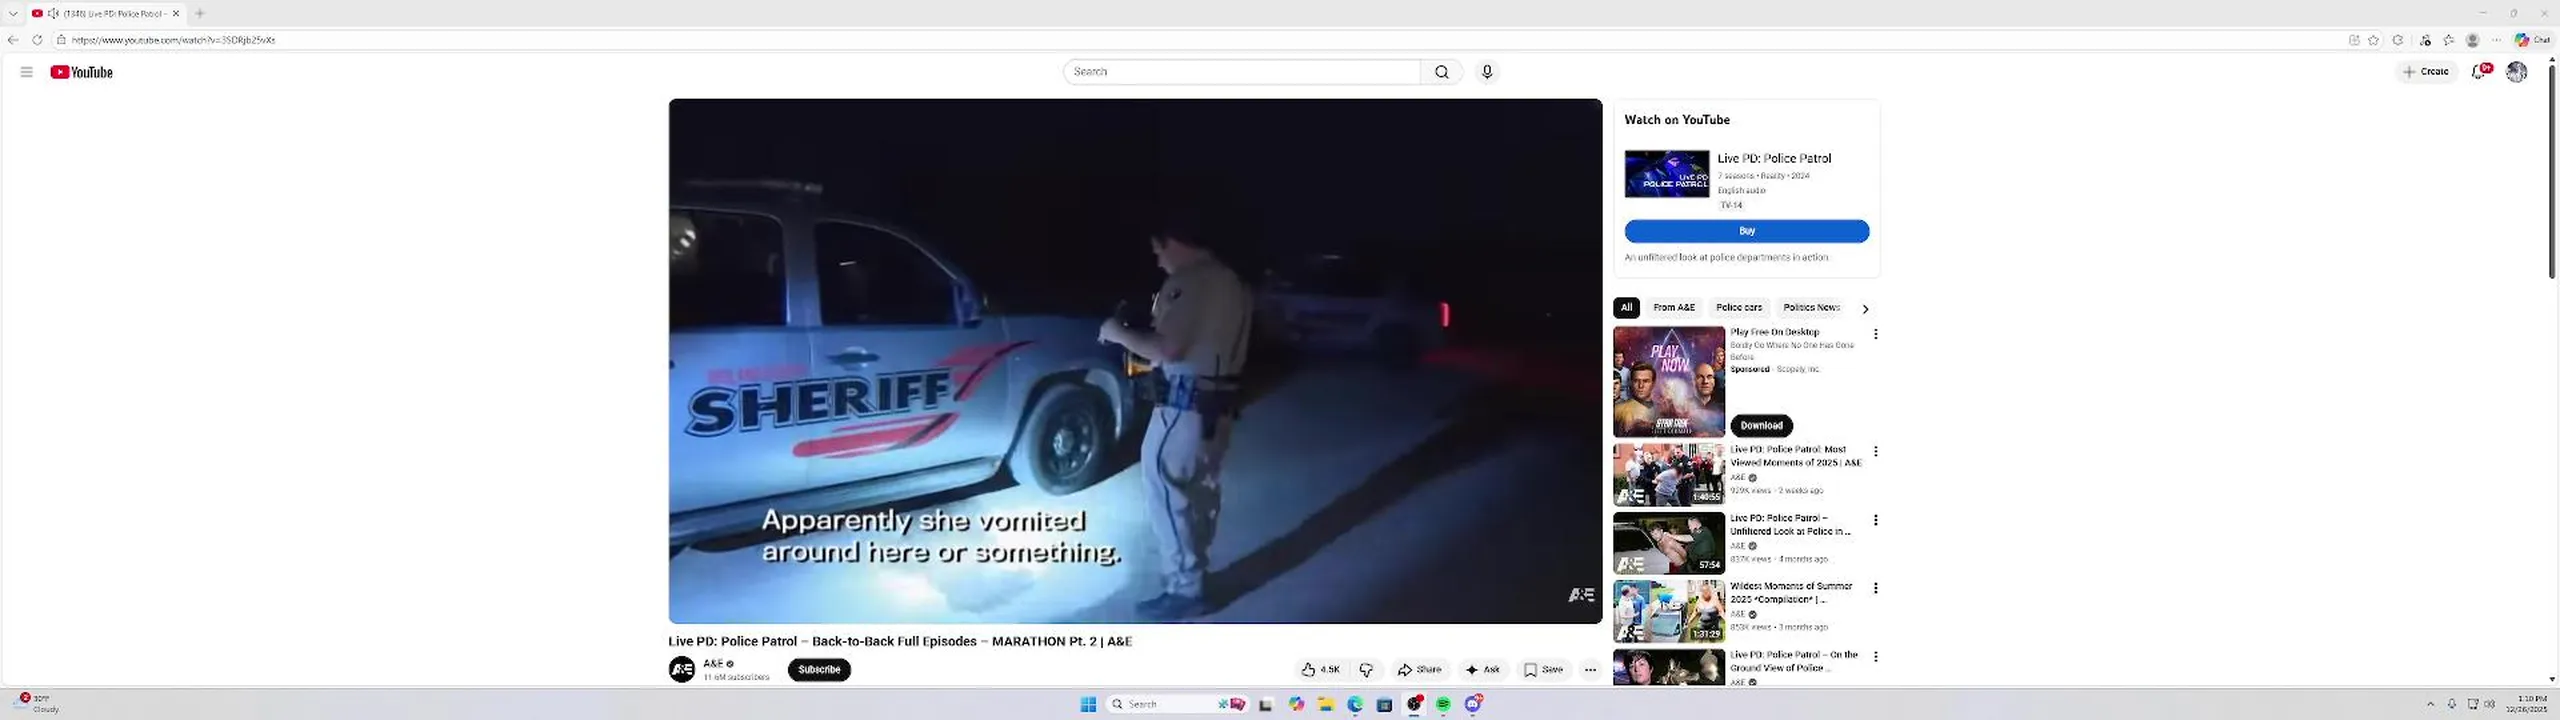Dislike the video with the thumbs down
The width and height of the screenshot is (2560, 720).
coord(1366,670)
